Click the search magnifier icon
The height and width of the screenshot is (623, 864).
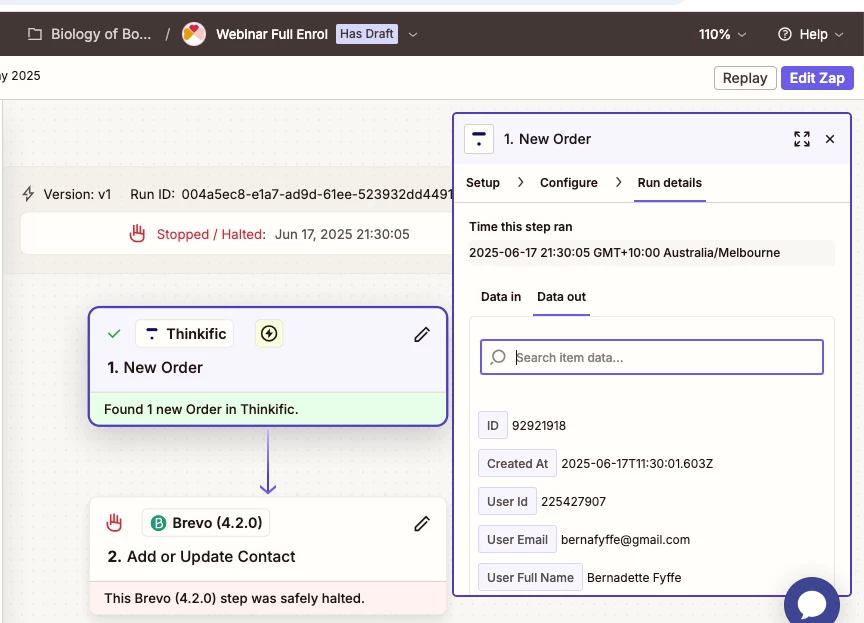[498, 357]
